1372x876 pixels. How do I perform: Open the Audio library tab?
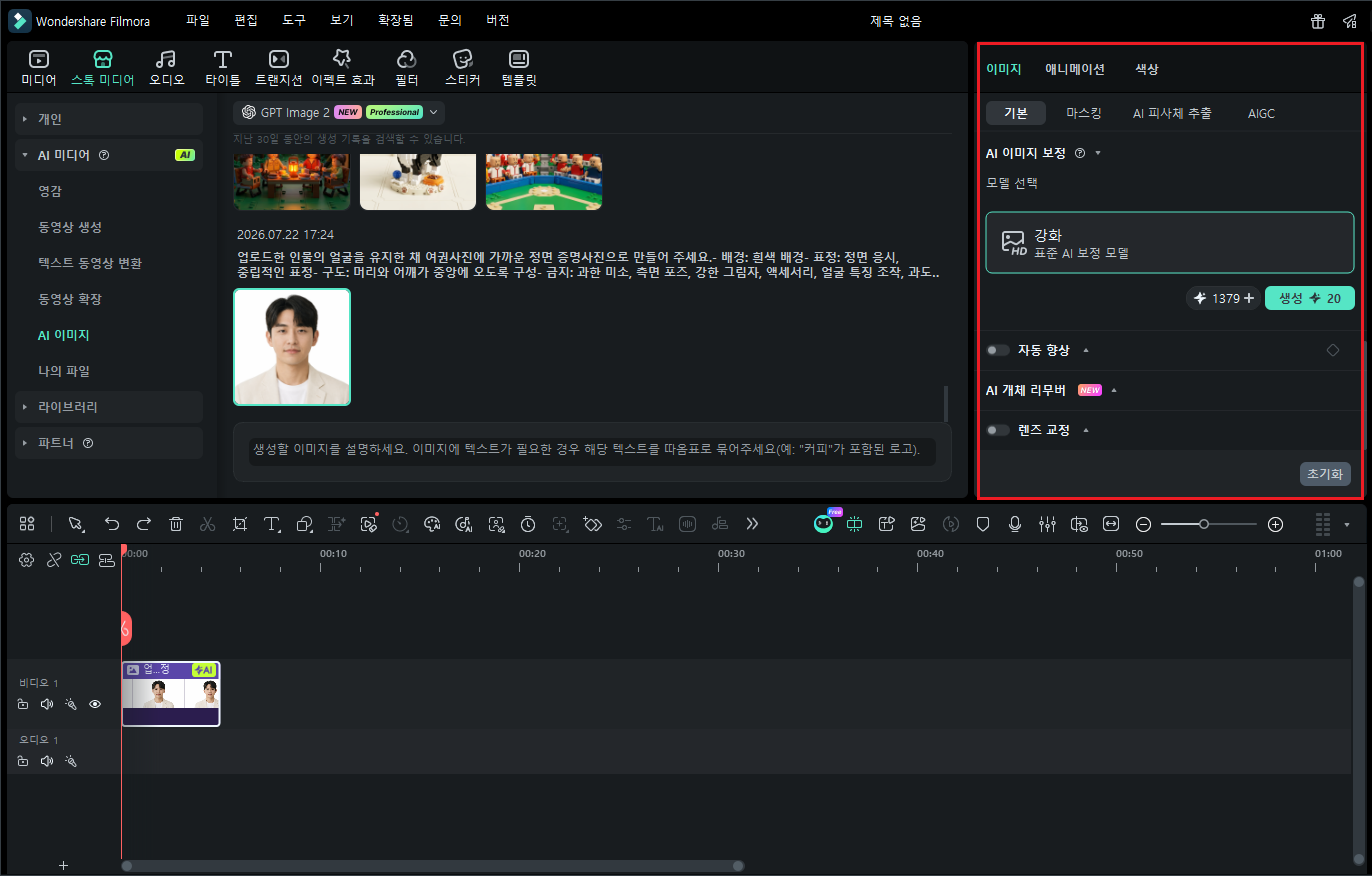click(x=166, y=68)
